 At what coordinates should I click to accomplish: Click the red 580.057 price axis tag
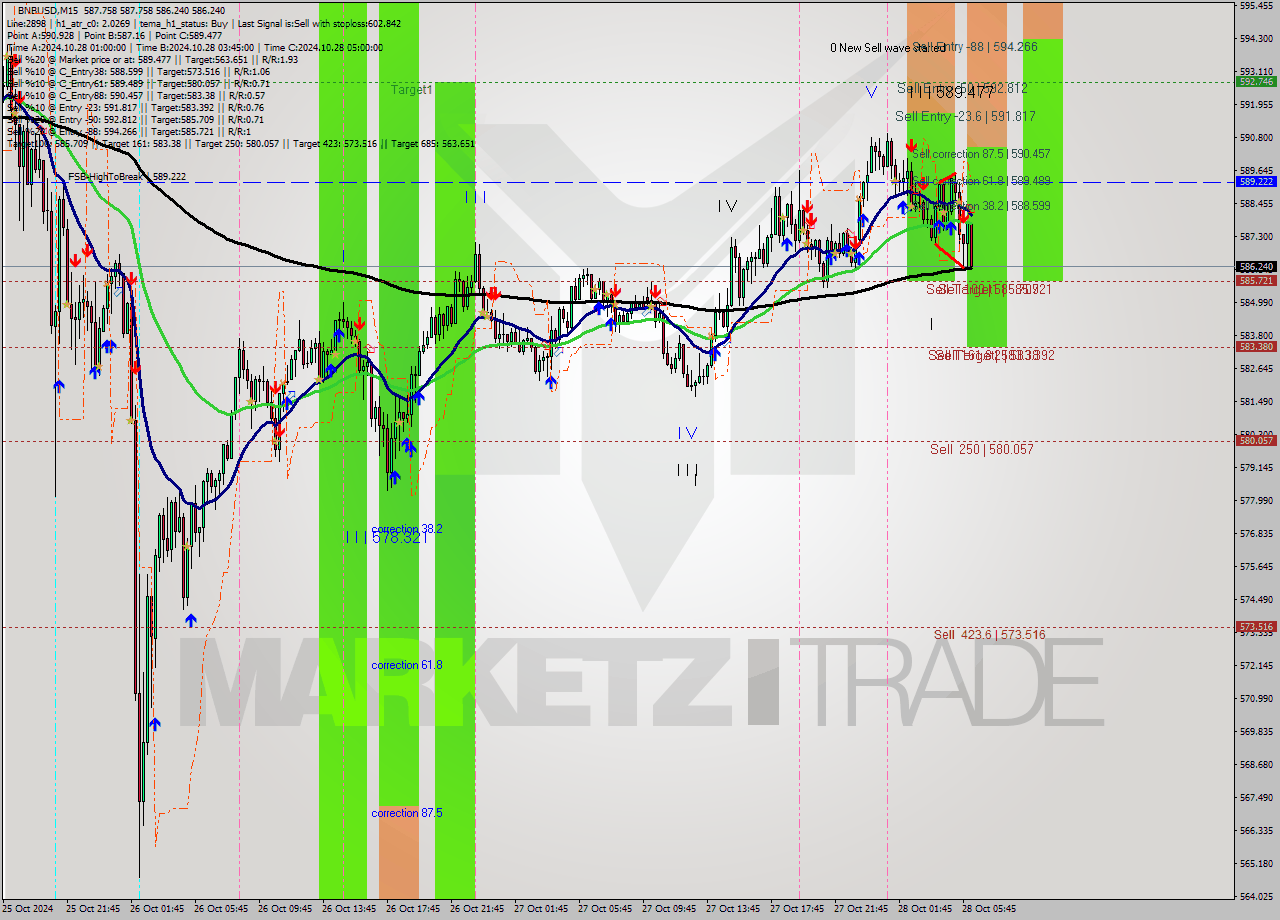(1256, 440)
